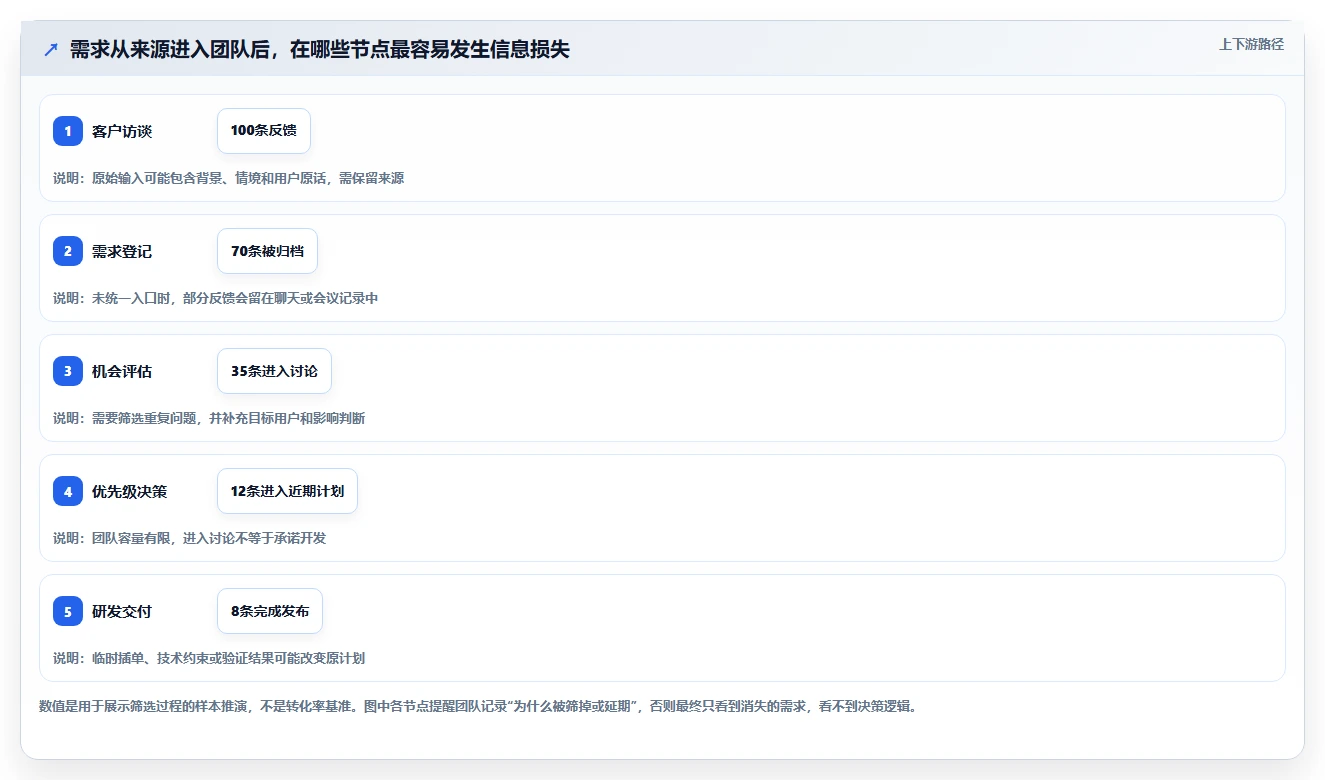The image size is (1325, 780).
Task: Click the step 1 number badge
Action: [68, 131]
